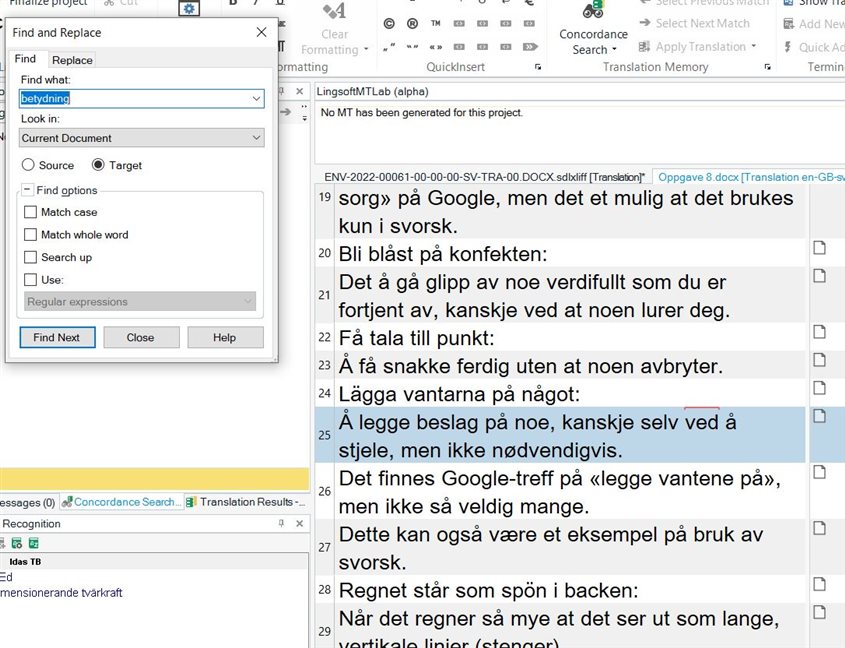Screen dimensions: 845x648
Task: Click the 'Idas TB' termbase header
Action: 25,562
